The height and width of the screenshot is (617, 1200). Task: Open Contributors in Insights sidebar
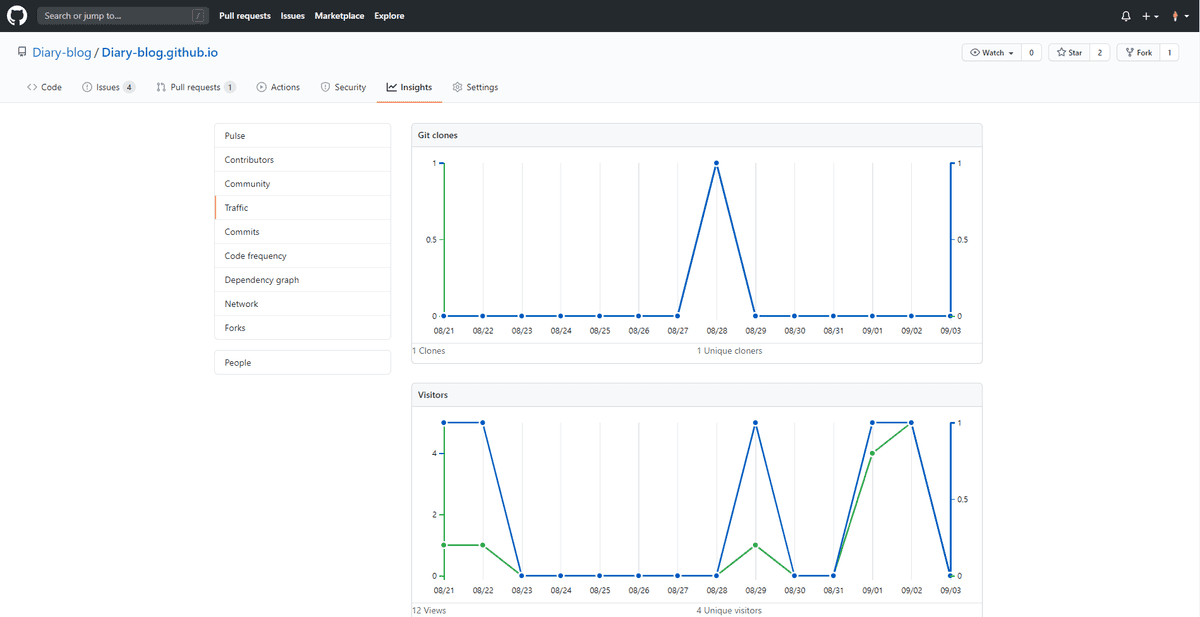coord(302,160)
